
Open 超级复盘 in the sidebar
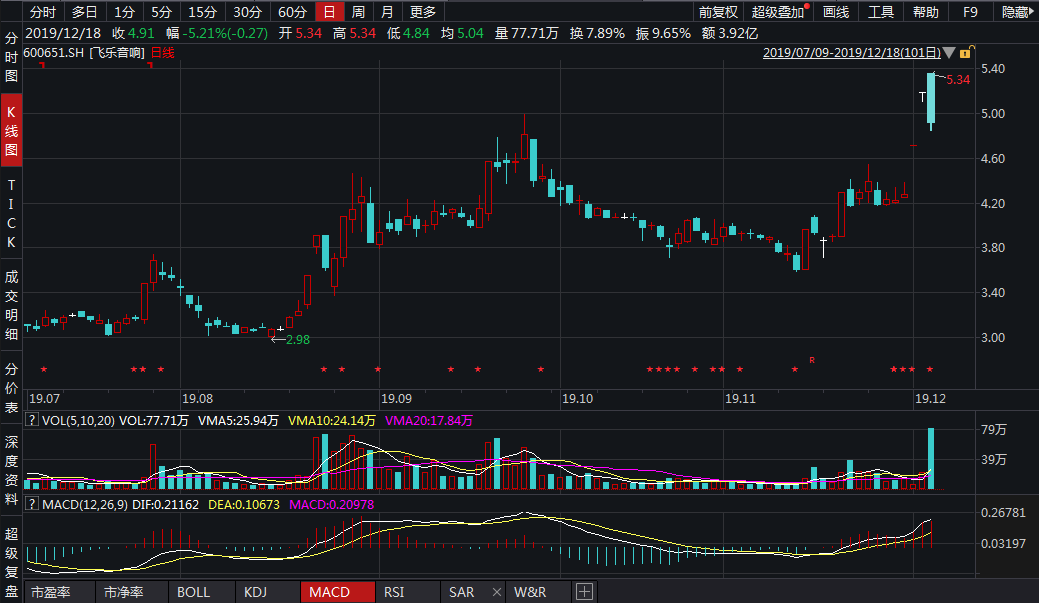point(11,562)
